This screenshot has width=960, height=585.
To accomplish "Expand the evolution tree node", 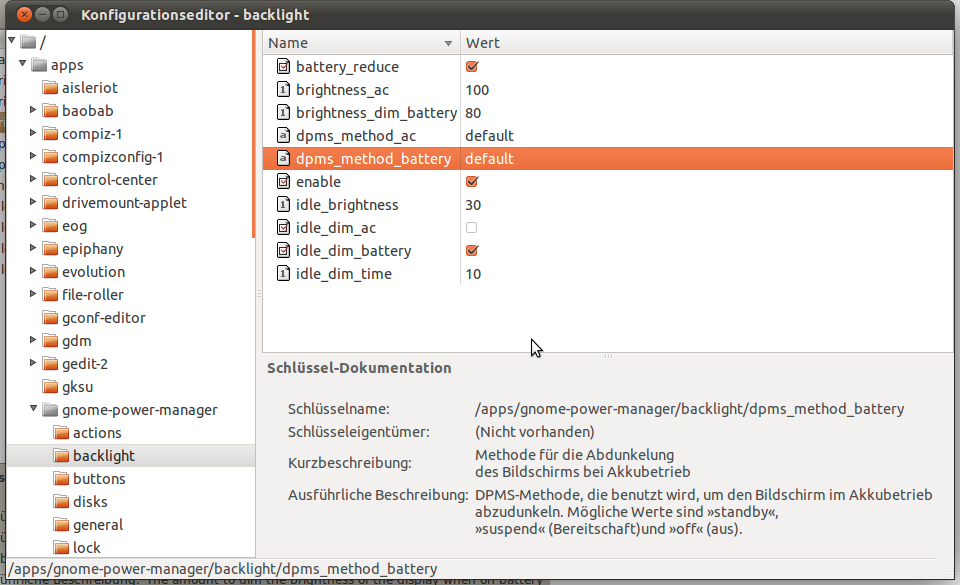I will coord(33,270).
